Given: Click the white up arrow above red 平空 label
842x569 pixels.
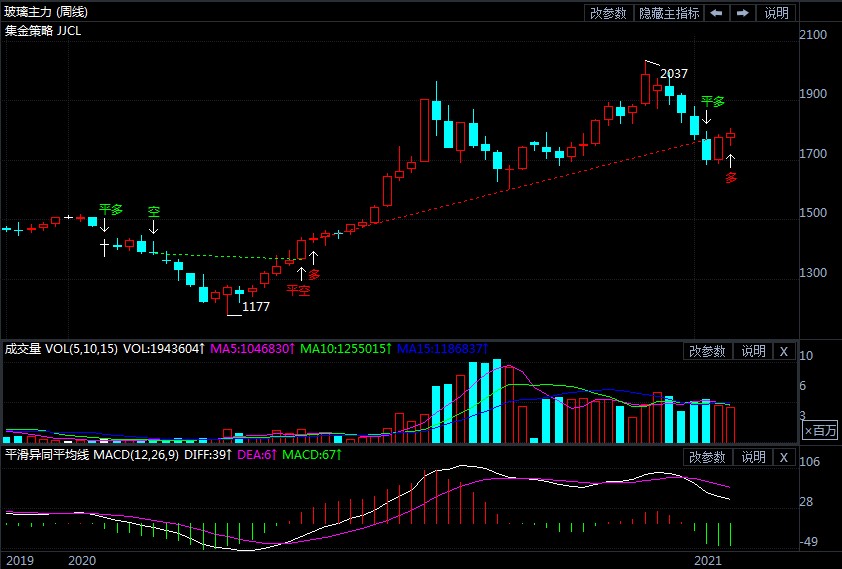Looking at the screenshot, I should click(302, 272).
